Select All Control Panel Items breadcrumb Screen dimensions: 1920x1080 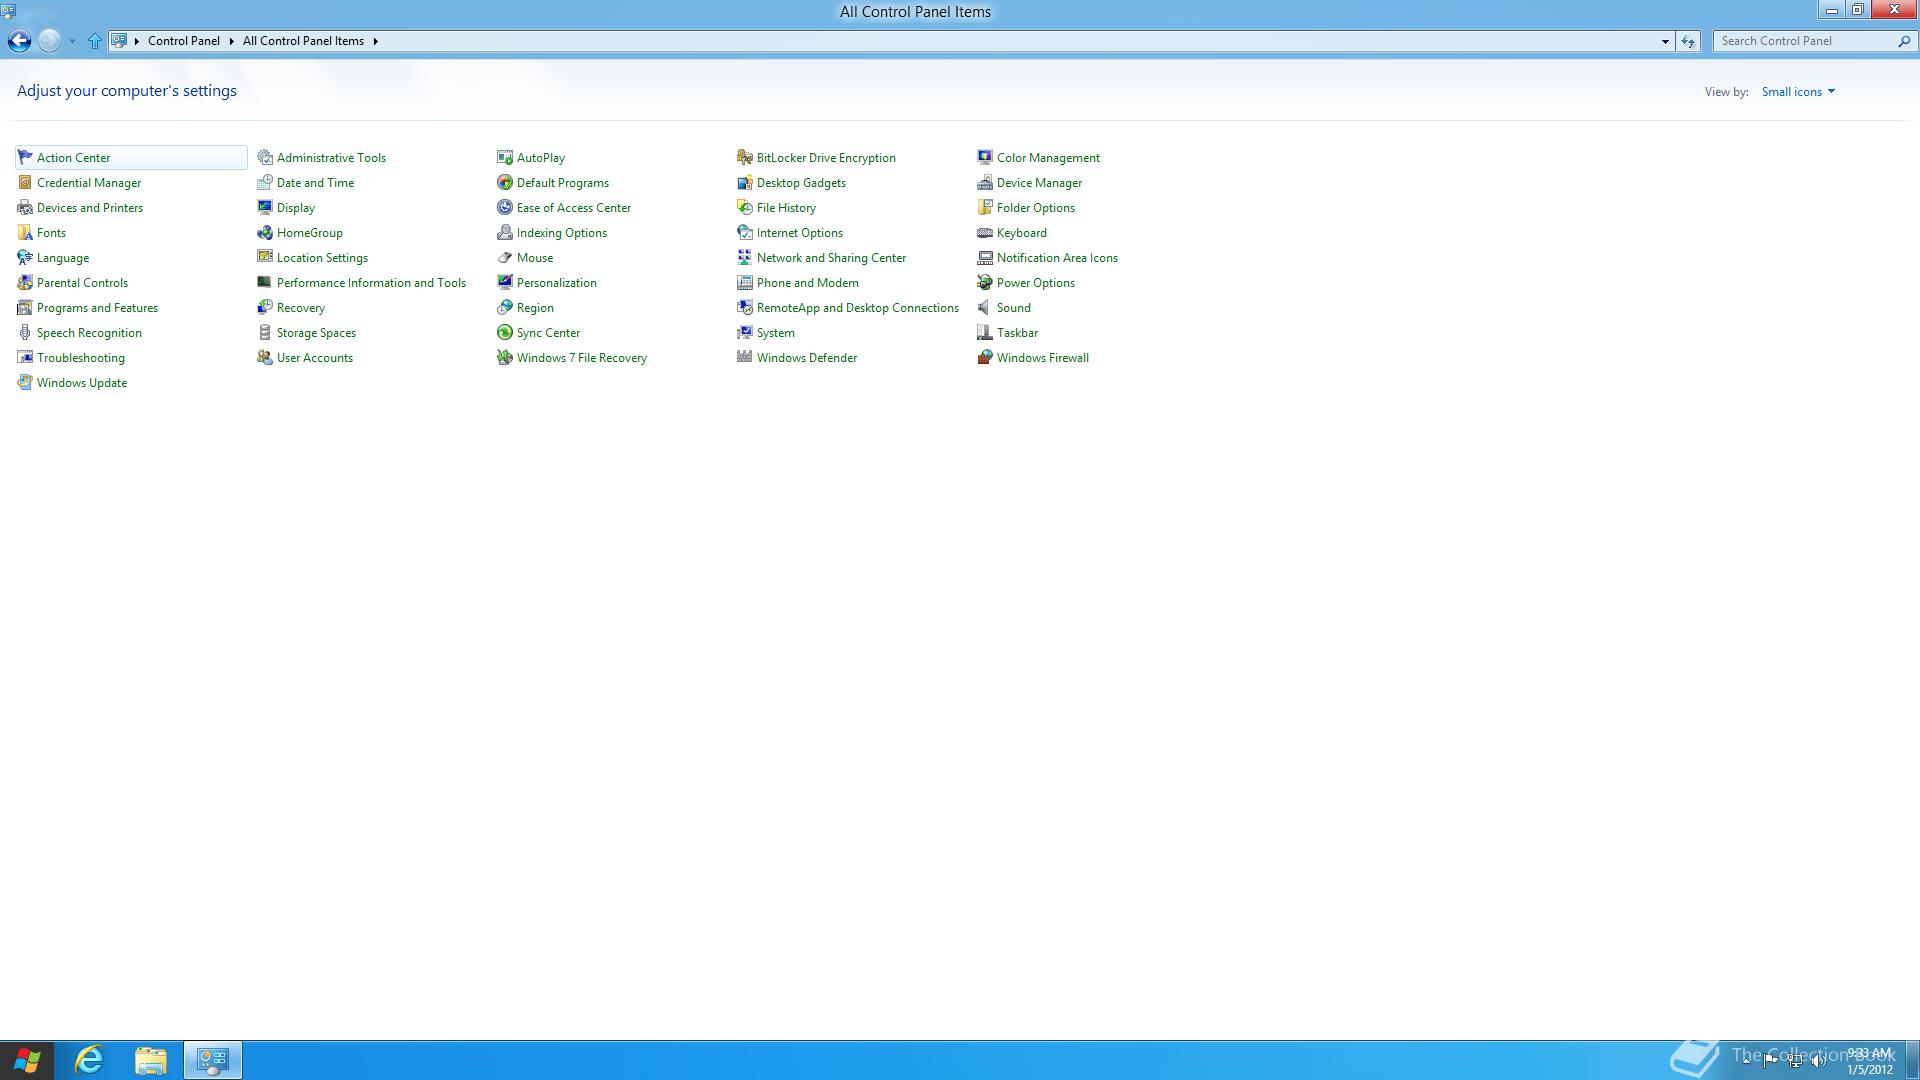click(x=303, y=41)
